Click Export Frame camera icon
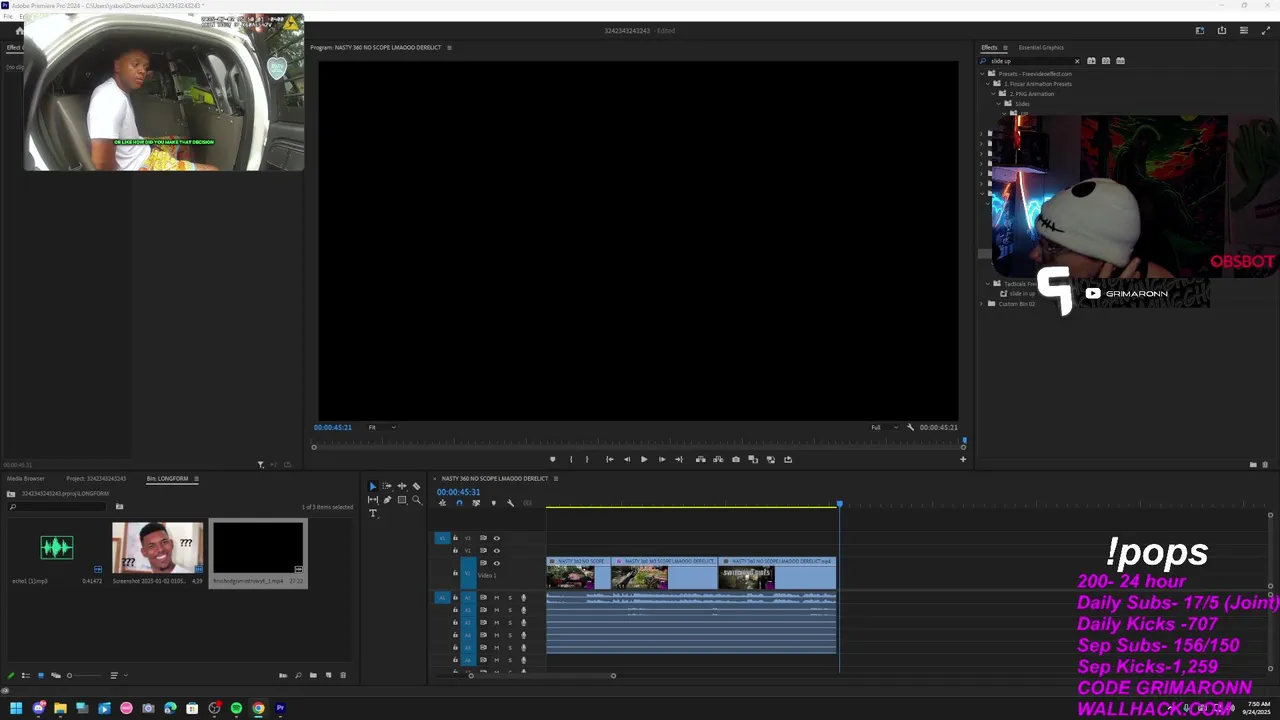1280x720 pixels. click(736, 460)
